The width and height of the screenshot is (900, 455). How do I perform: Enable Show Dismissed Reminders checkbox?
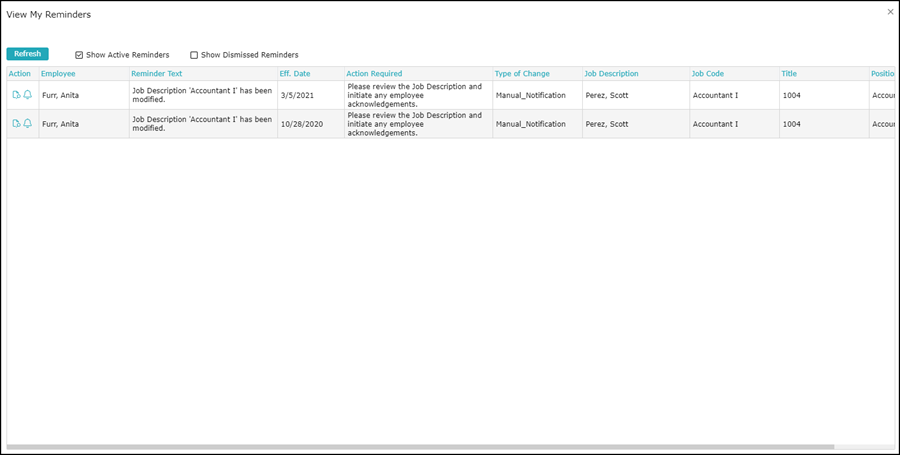click(x=194, y=55)
